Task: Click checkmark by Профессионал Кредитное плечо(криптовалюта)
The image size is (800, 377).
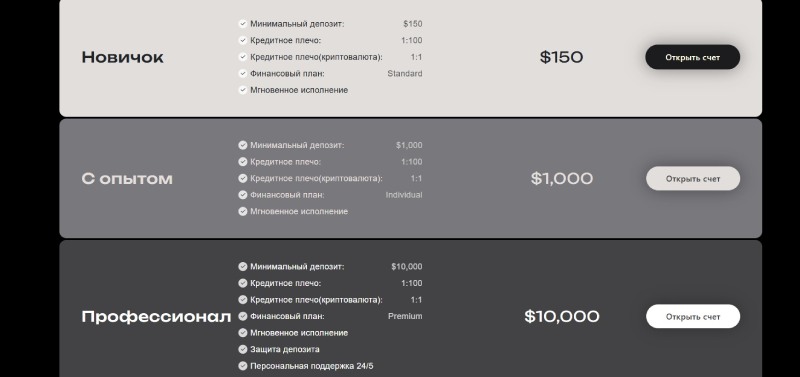Action: 243,299
